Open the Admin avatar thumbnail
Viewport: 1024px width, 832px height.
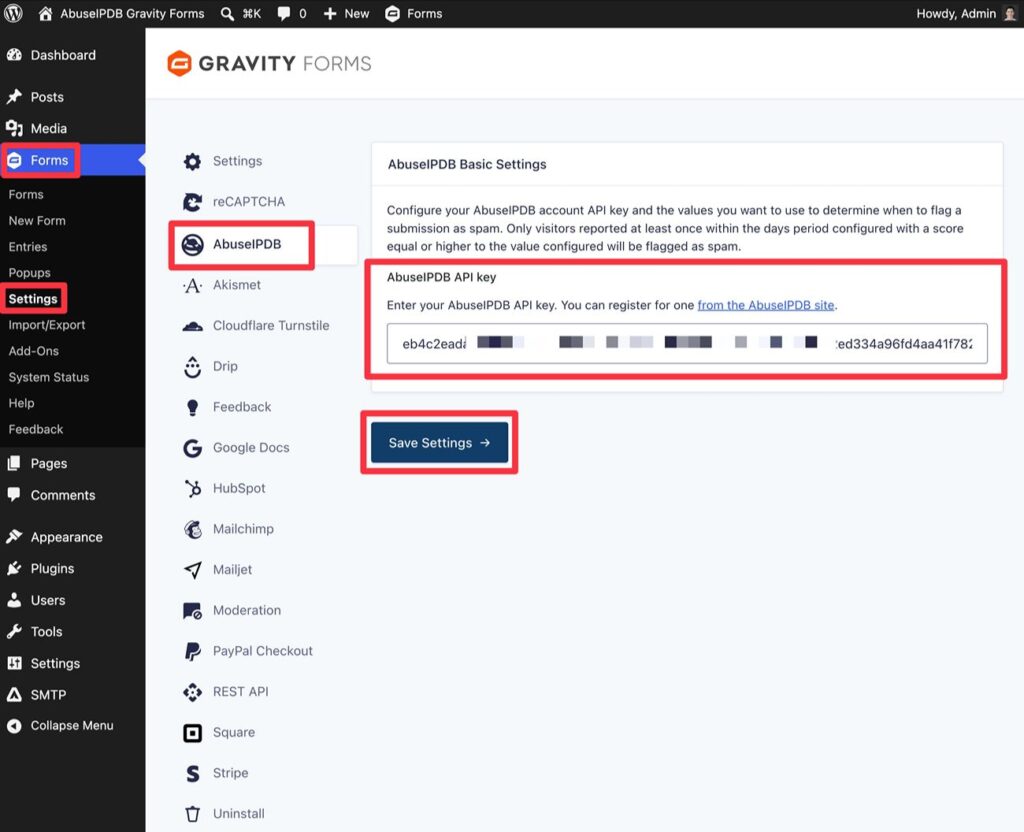click(x=1010, y=14)
